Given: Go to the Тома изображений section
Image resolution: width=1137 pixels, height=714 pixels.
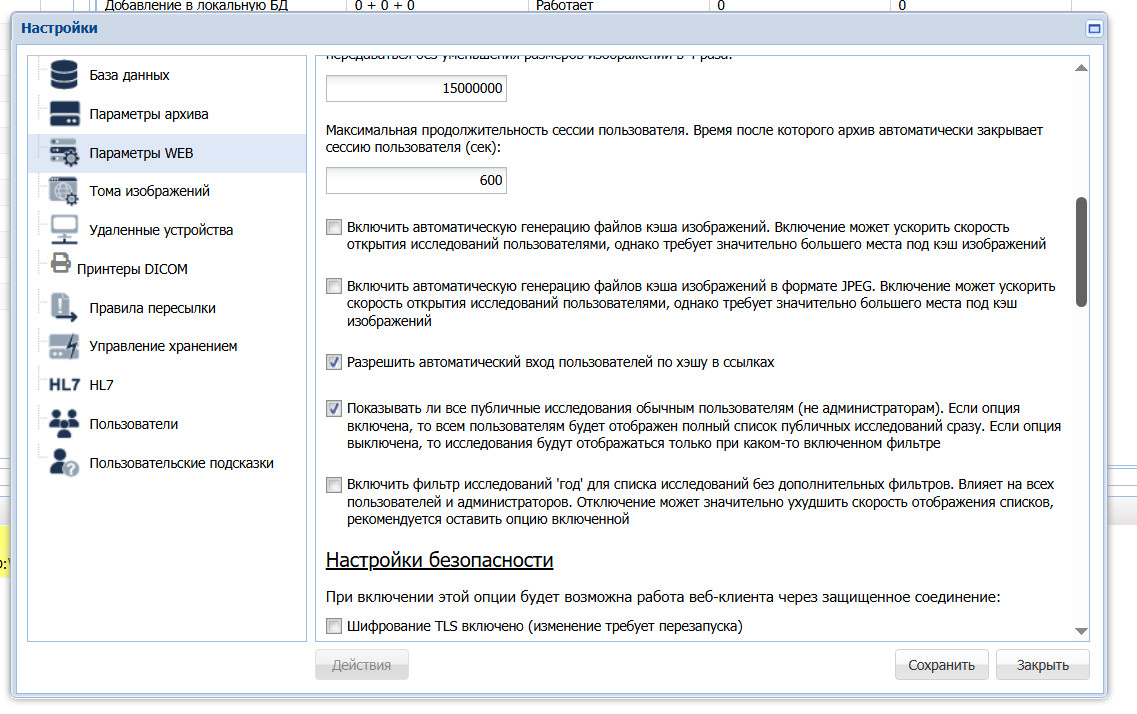Looking at the screenshot, I should click(149, 191).
